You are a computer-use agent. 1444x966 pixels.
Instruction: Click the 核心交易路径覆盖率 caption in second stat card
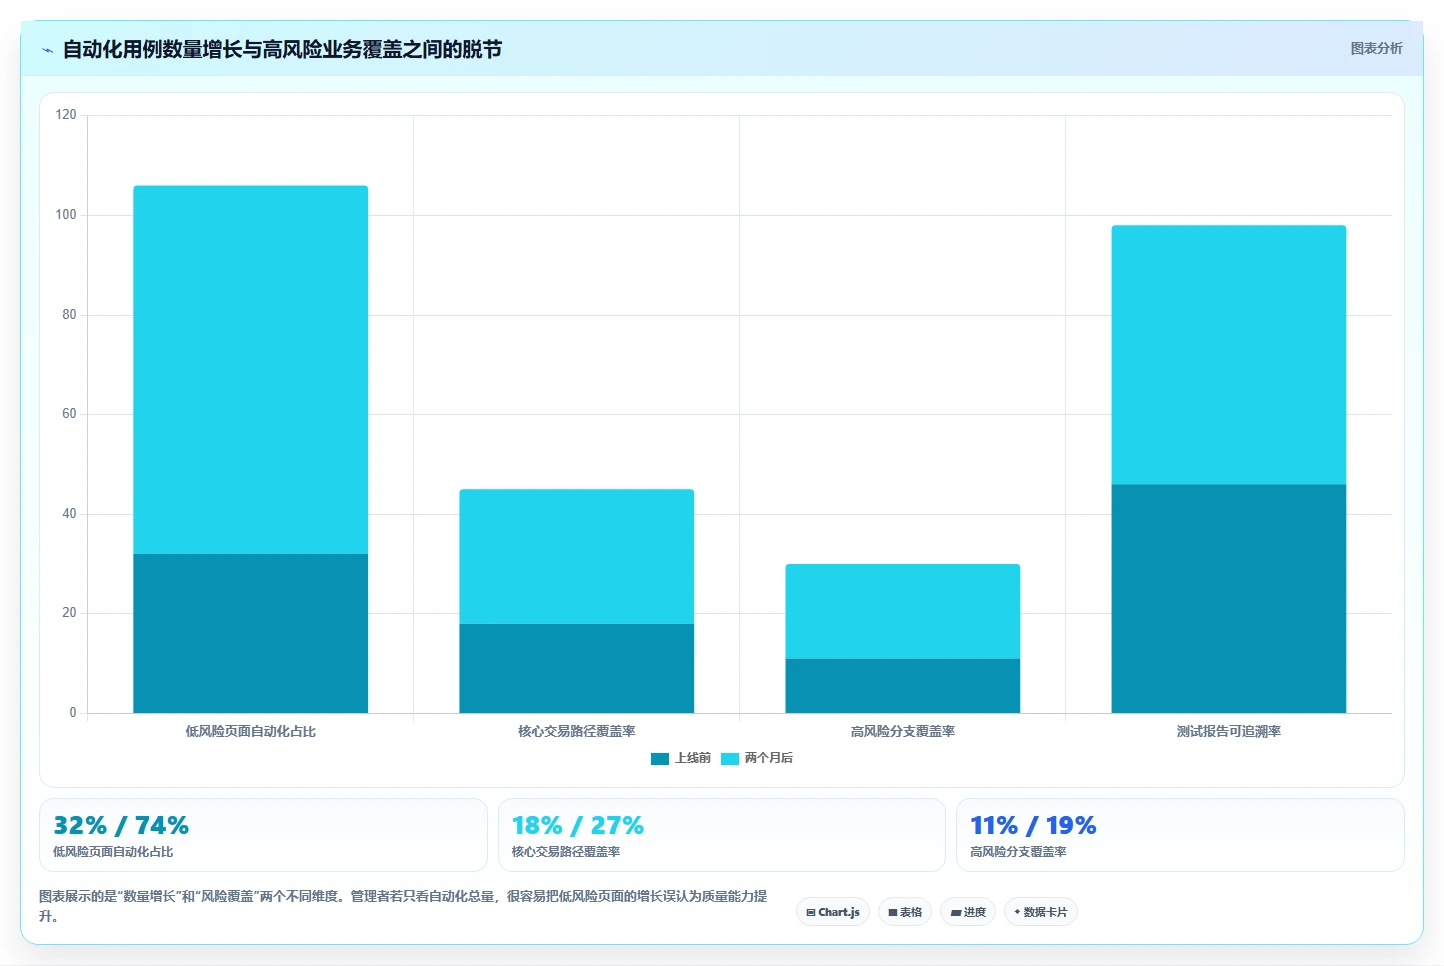[x=566, y=852]
